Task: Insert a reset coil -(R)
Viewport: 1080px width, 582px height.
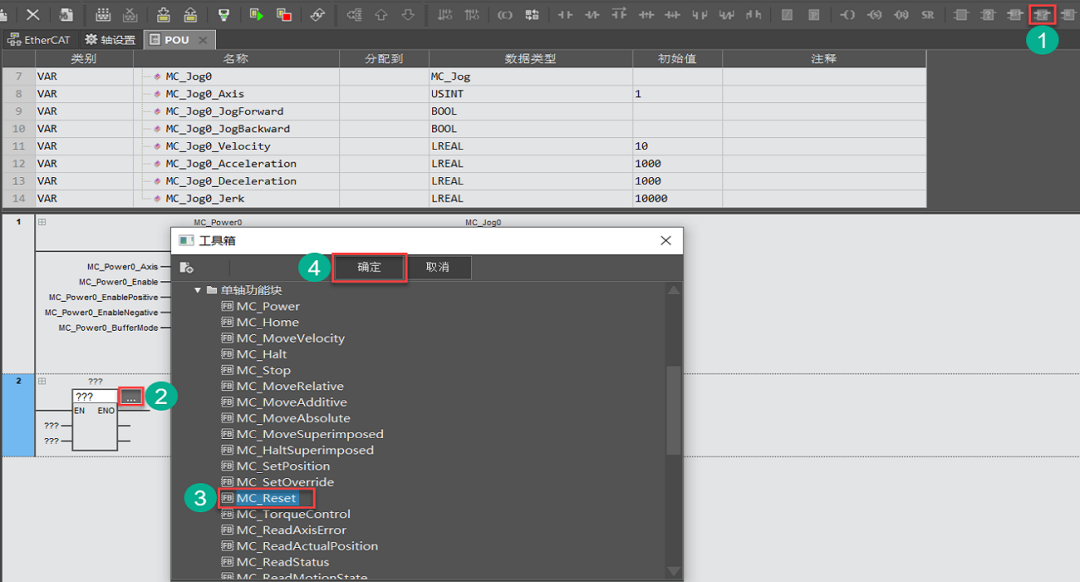Action: click(901, 14)
